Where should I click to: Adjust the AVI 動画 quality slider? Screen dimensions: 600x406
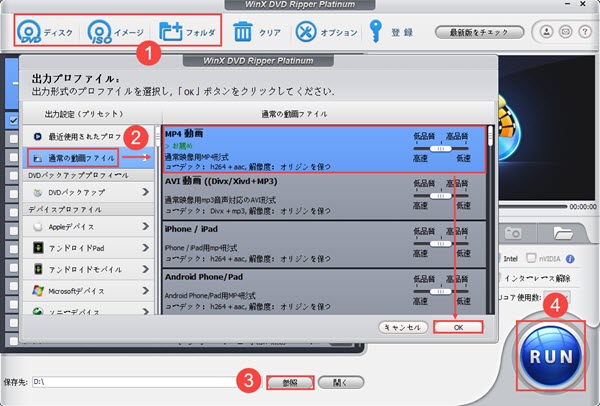click(441, 196)
